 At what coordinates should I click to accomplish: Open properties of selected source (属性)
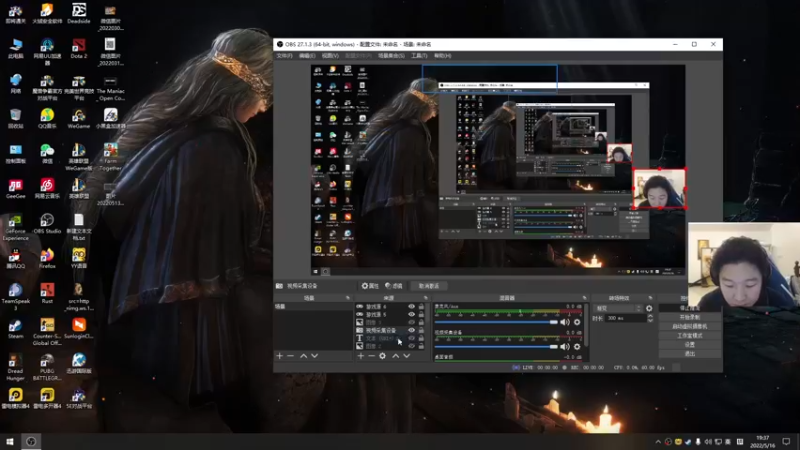[370, 286]
